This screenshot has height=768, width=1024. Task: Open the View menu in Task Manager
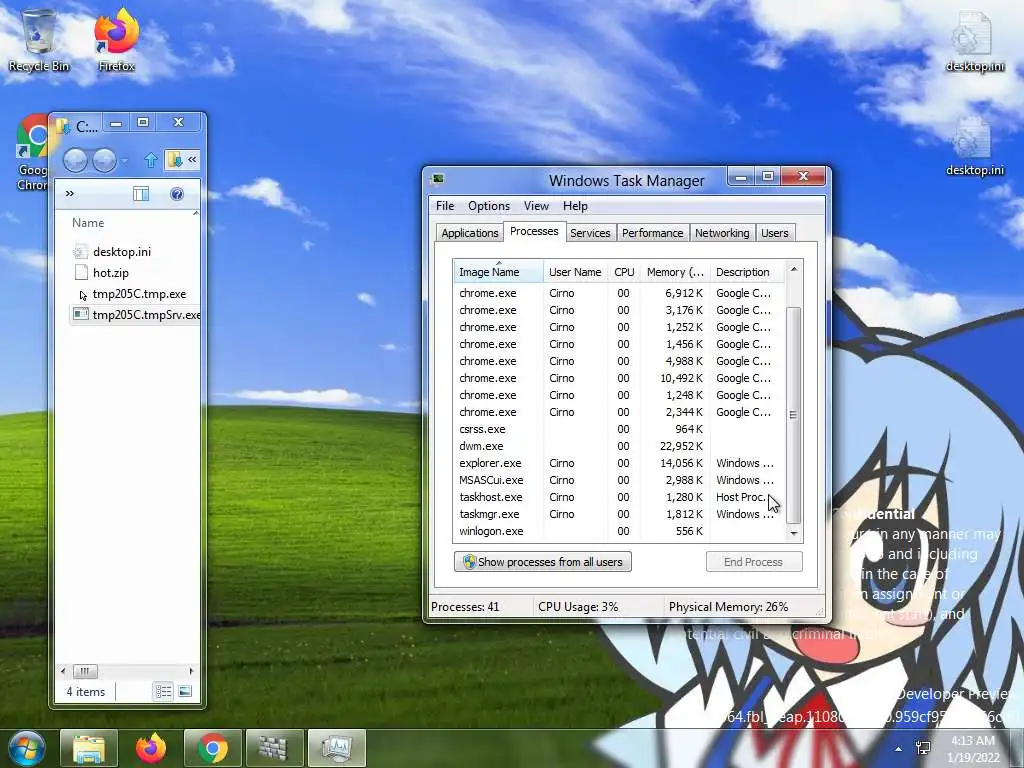536,206
